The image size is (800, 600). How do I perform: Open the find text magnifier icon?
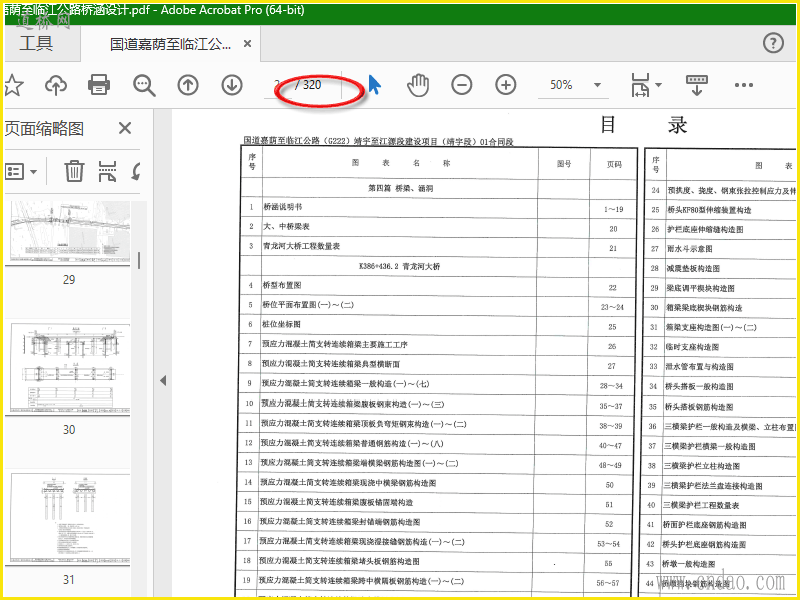click(144, 85)
